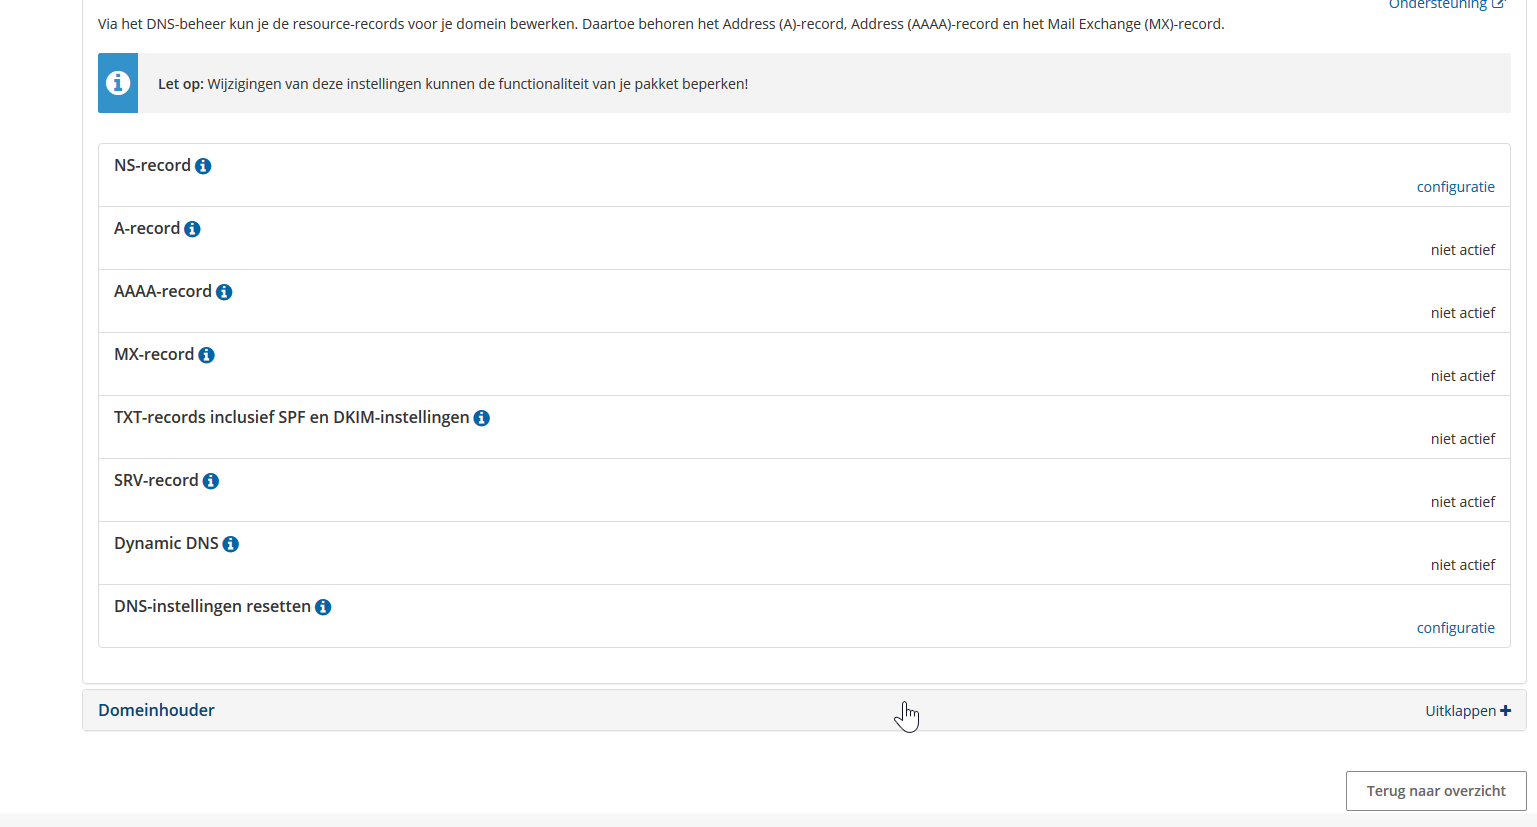The width and height of the screenshot is (1537, 827).
Task: Show info for TXT-records SPF and DKIM
Action: (x=481, y=418)
